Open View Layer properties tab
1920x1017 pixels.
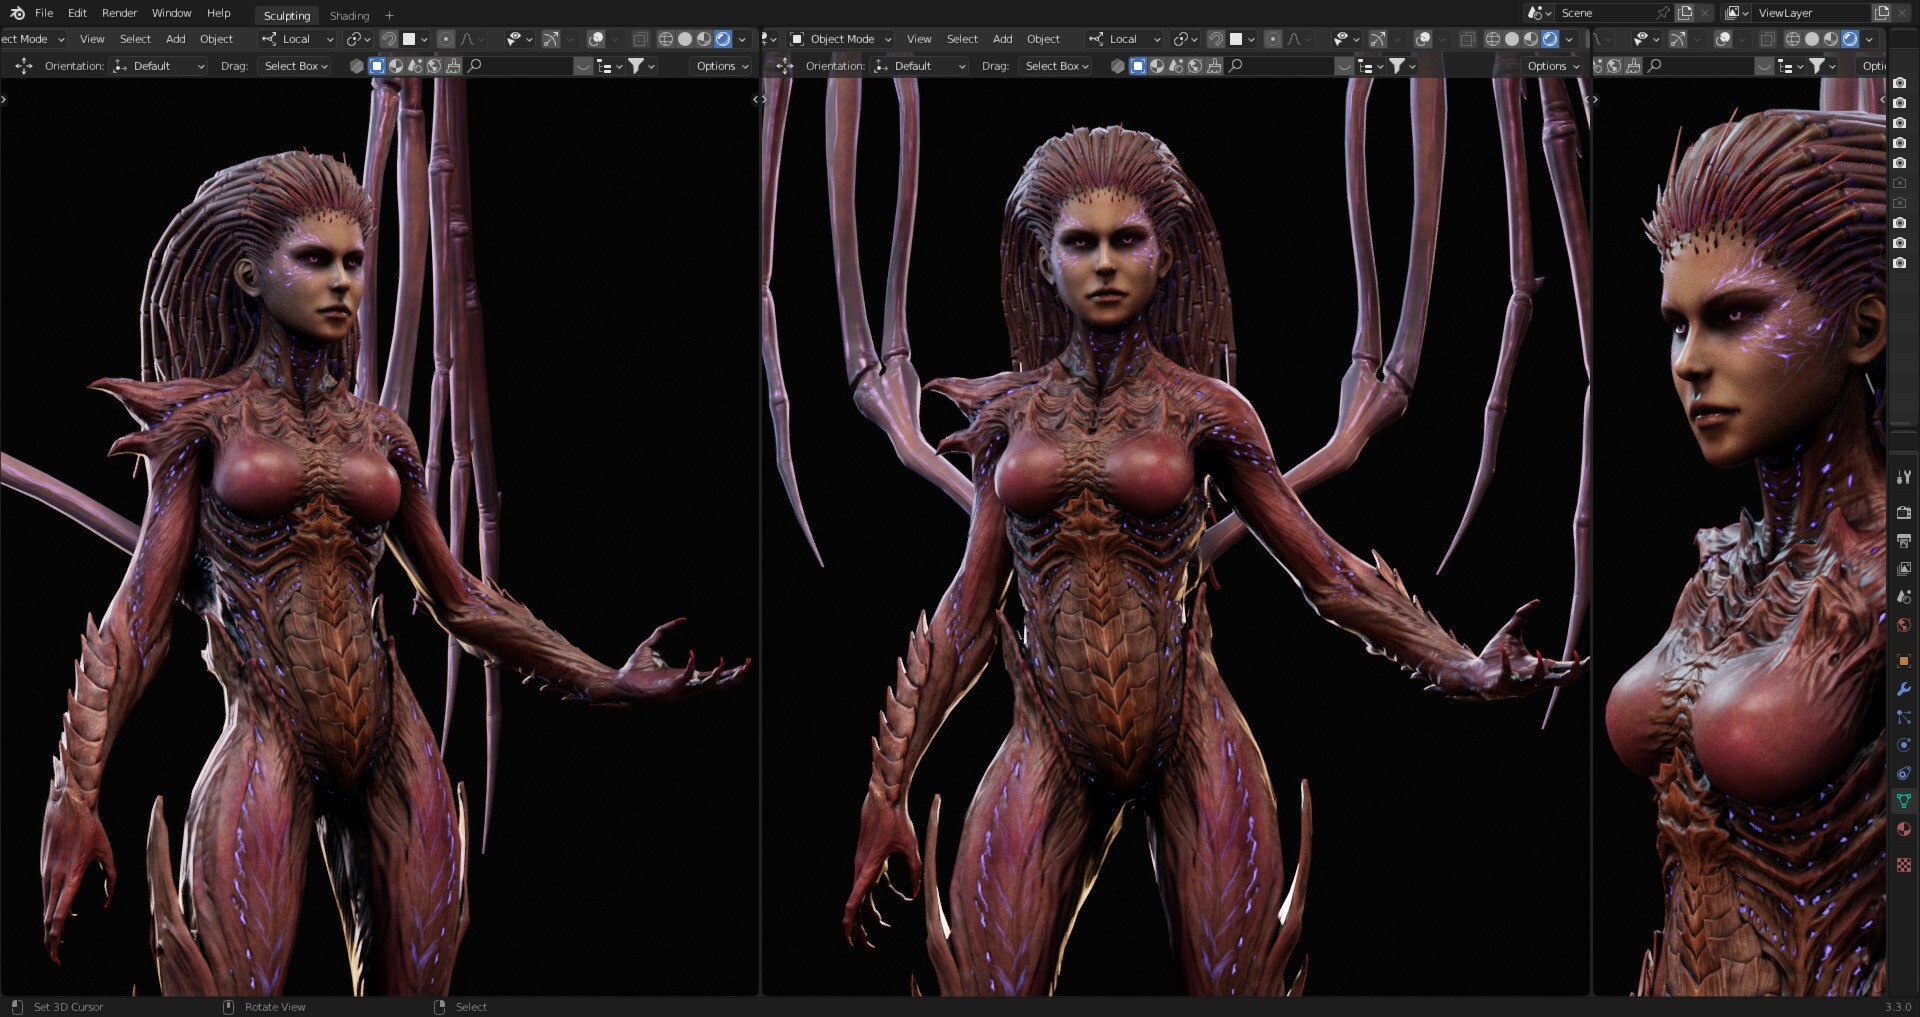pyautogui.click(x=1904, y=569)
